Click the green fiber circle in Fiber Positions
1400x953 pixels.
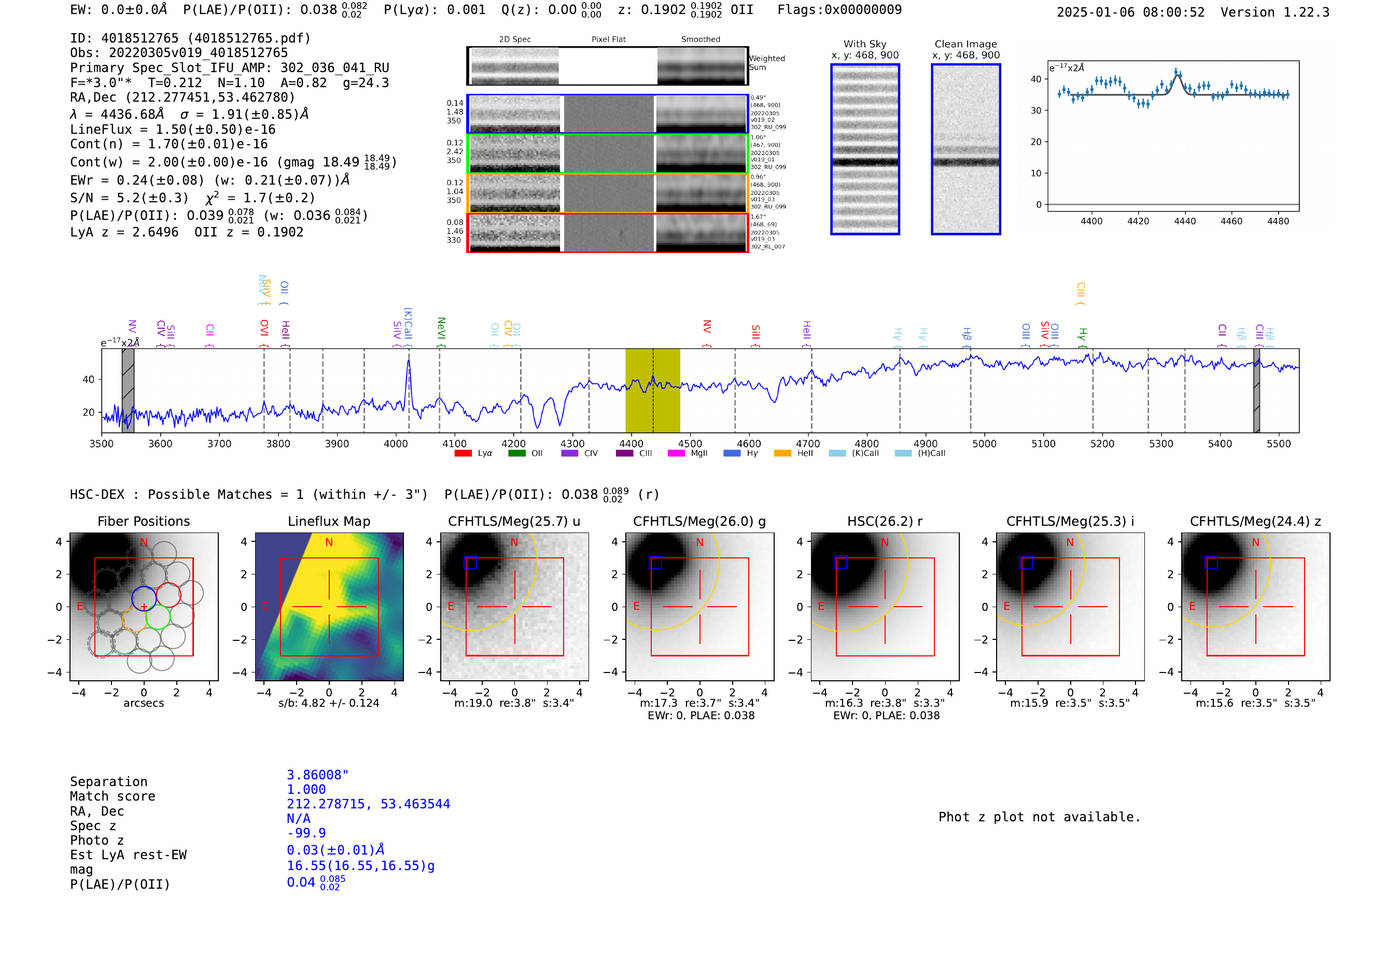click(157, 617)
